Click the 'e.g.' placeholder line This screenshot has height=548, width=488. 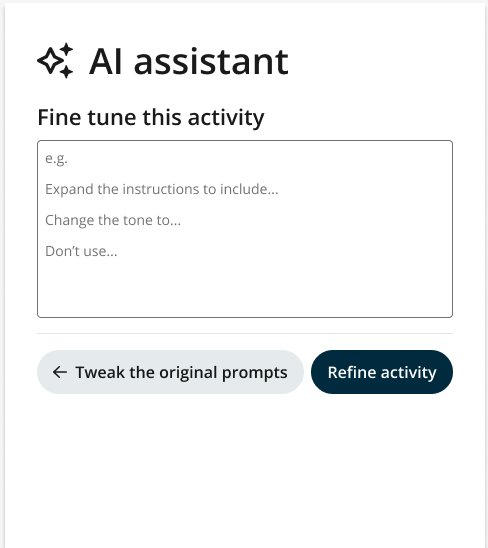[56, 159]
